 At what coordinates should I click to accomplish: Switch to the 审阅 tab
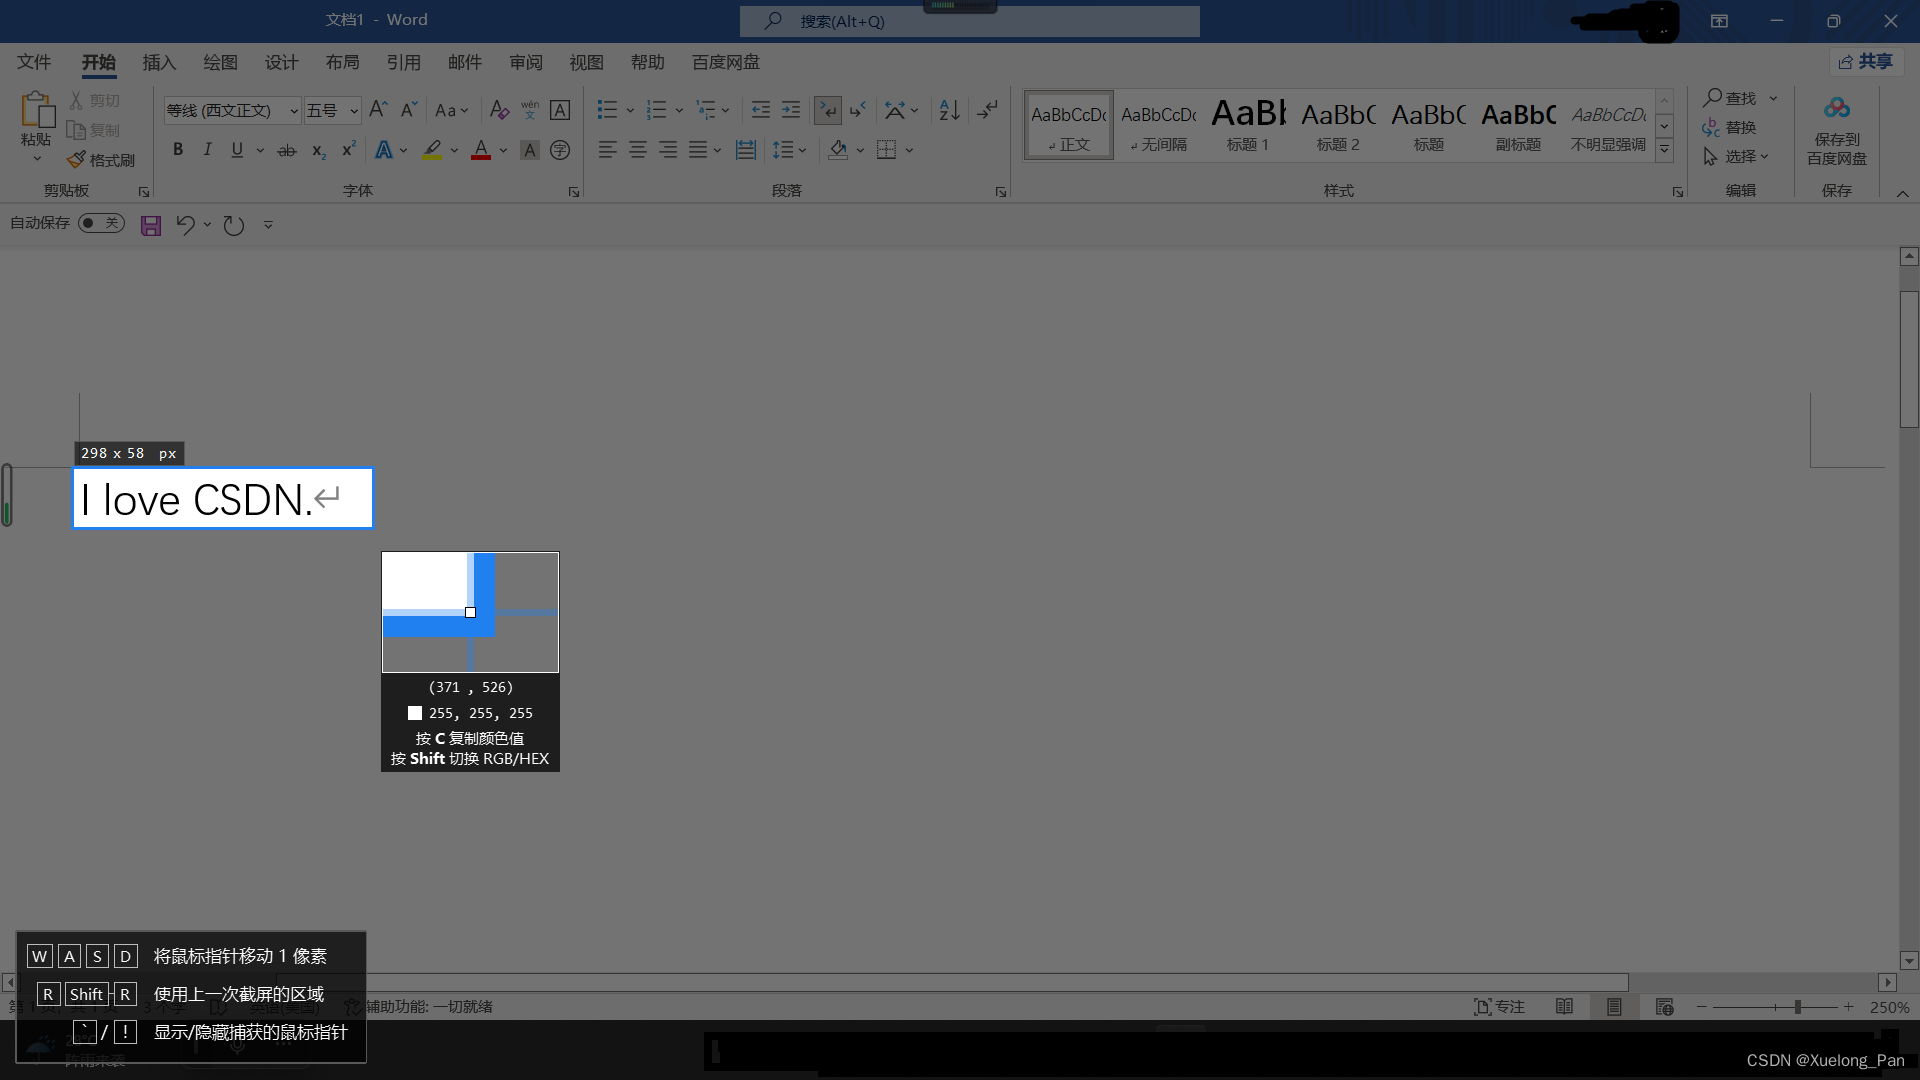[526, 62]
